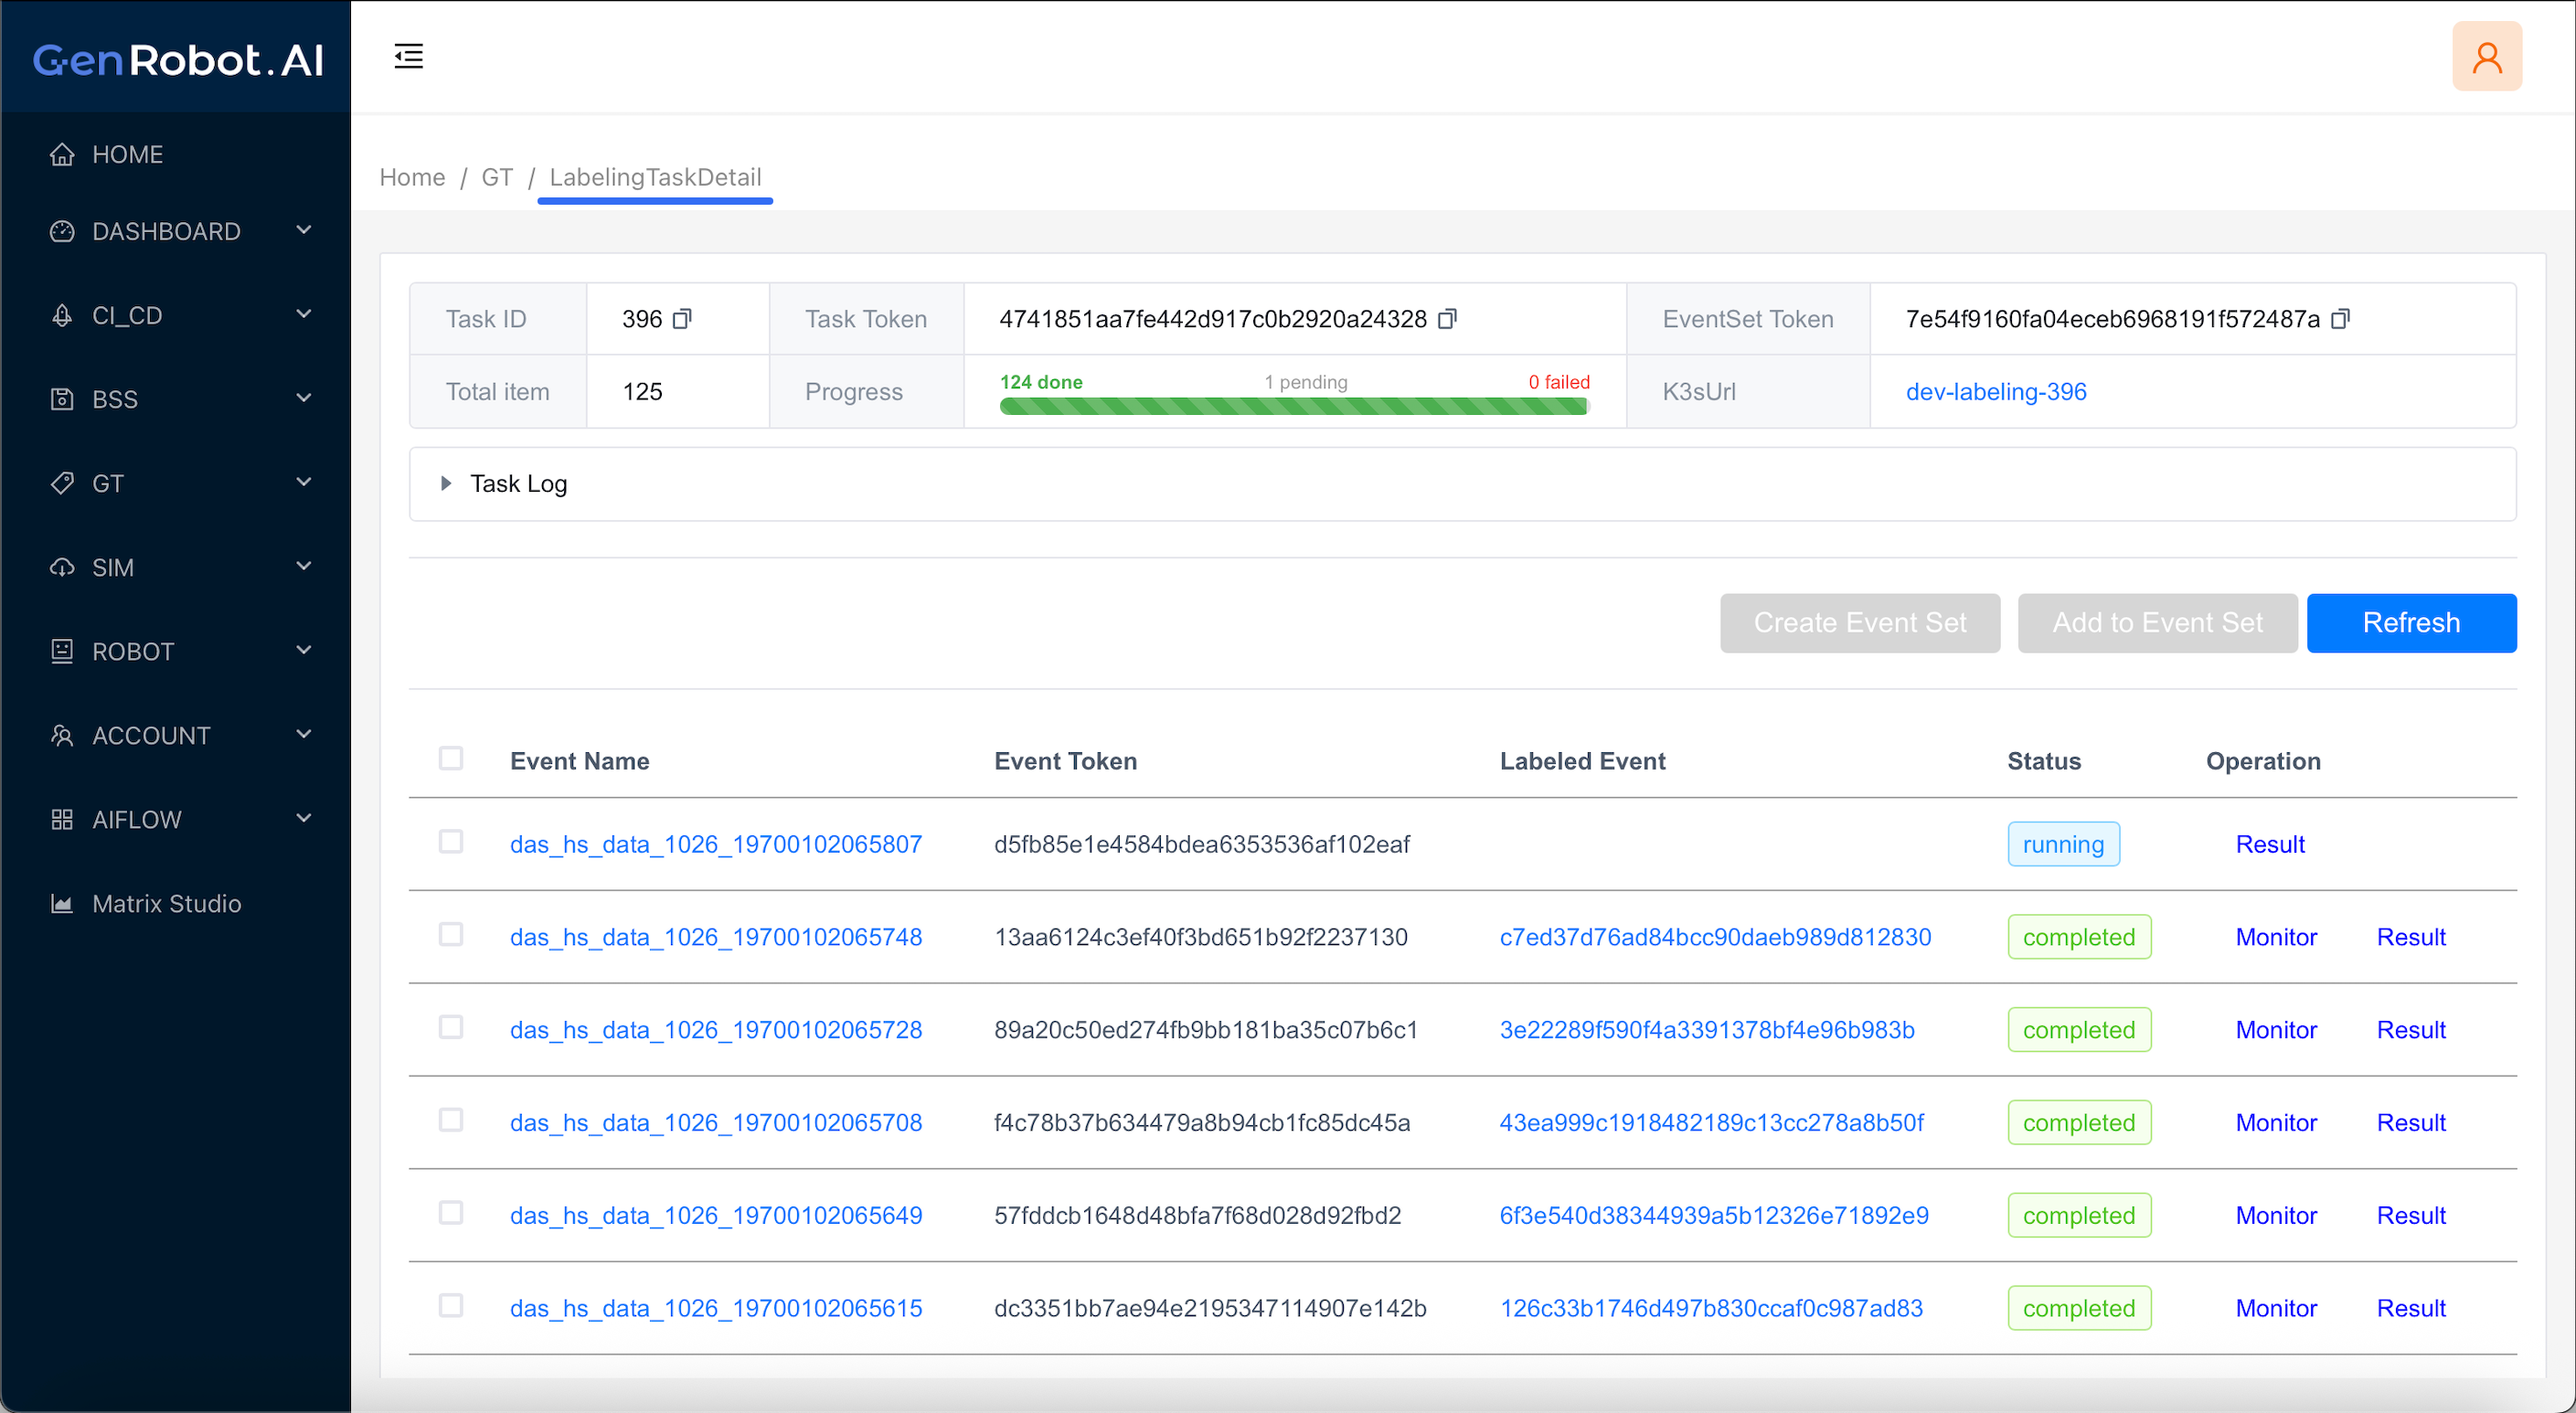Select checkbox for das_hs_data_1026_19700102065708

point(451,1120)
